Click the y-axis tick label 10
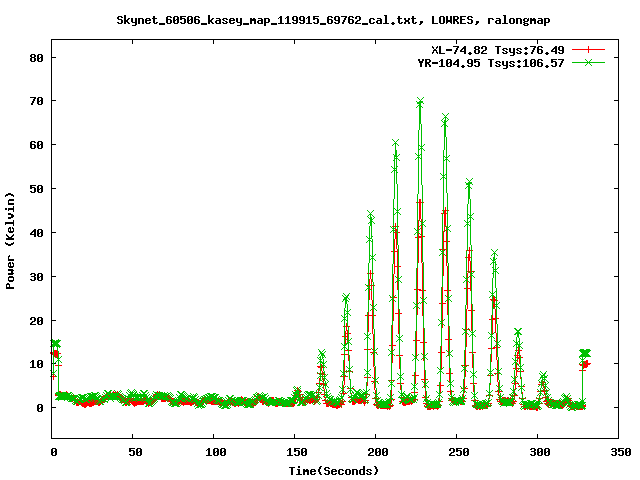This screenshot has width=640, height=480. [x=37, y=364]
